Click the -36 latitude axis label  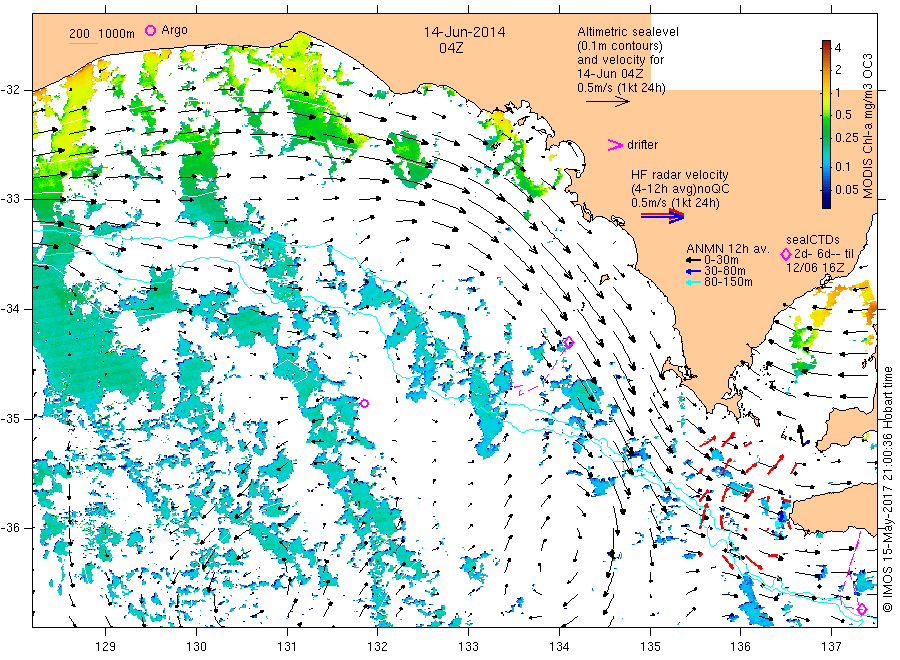coord(10,528)
